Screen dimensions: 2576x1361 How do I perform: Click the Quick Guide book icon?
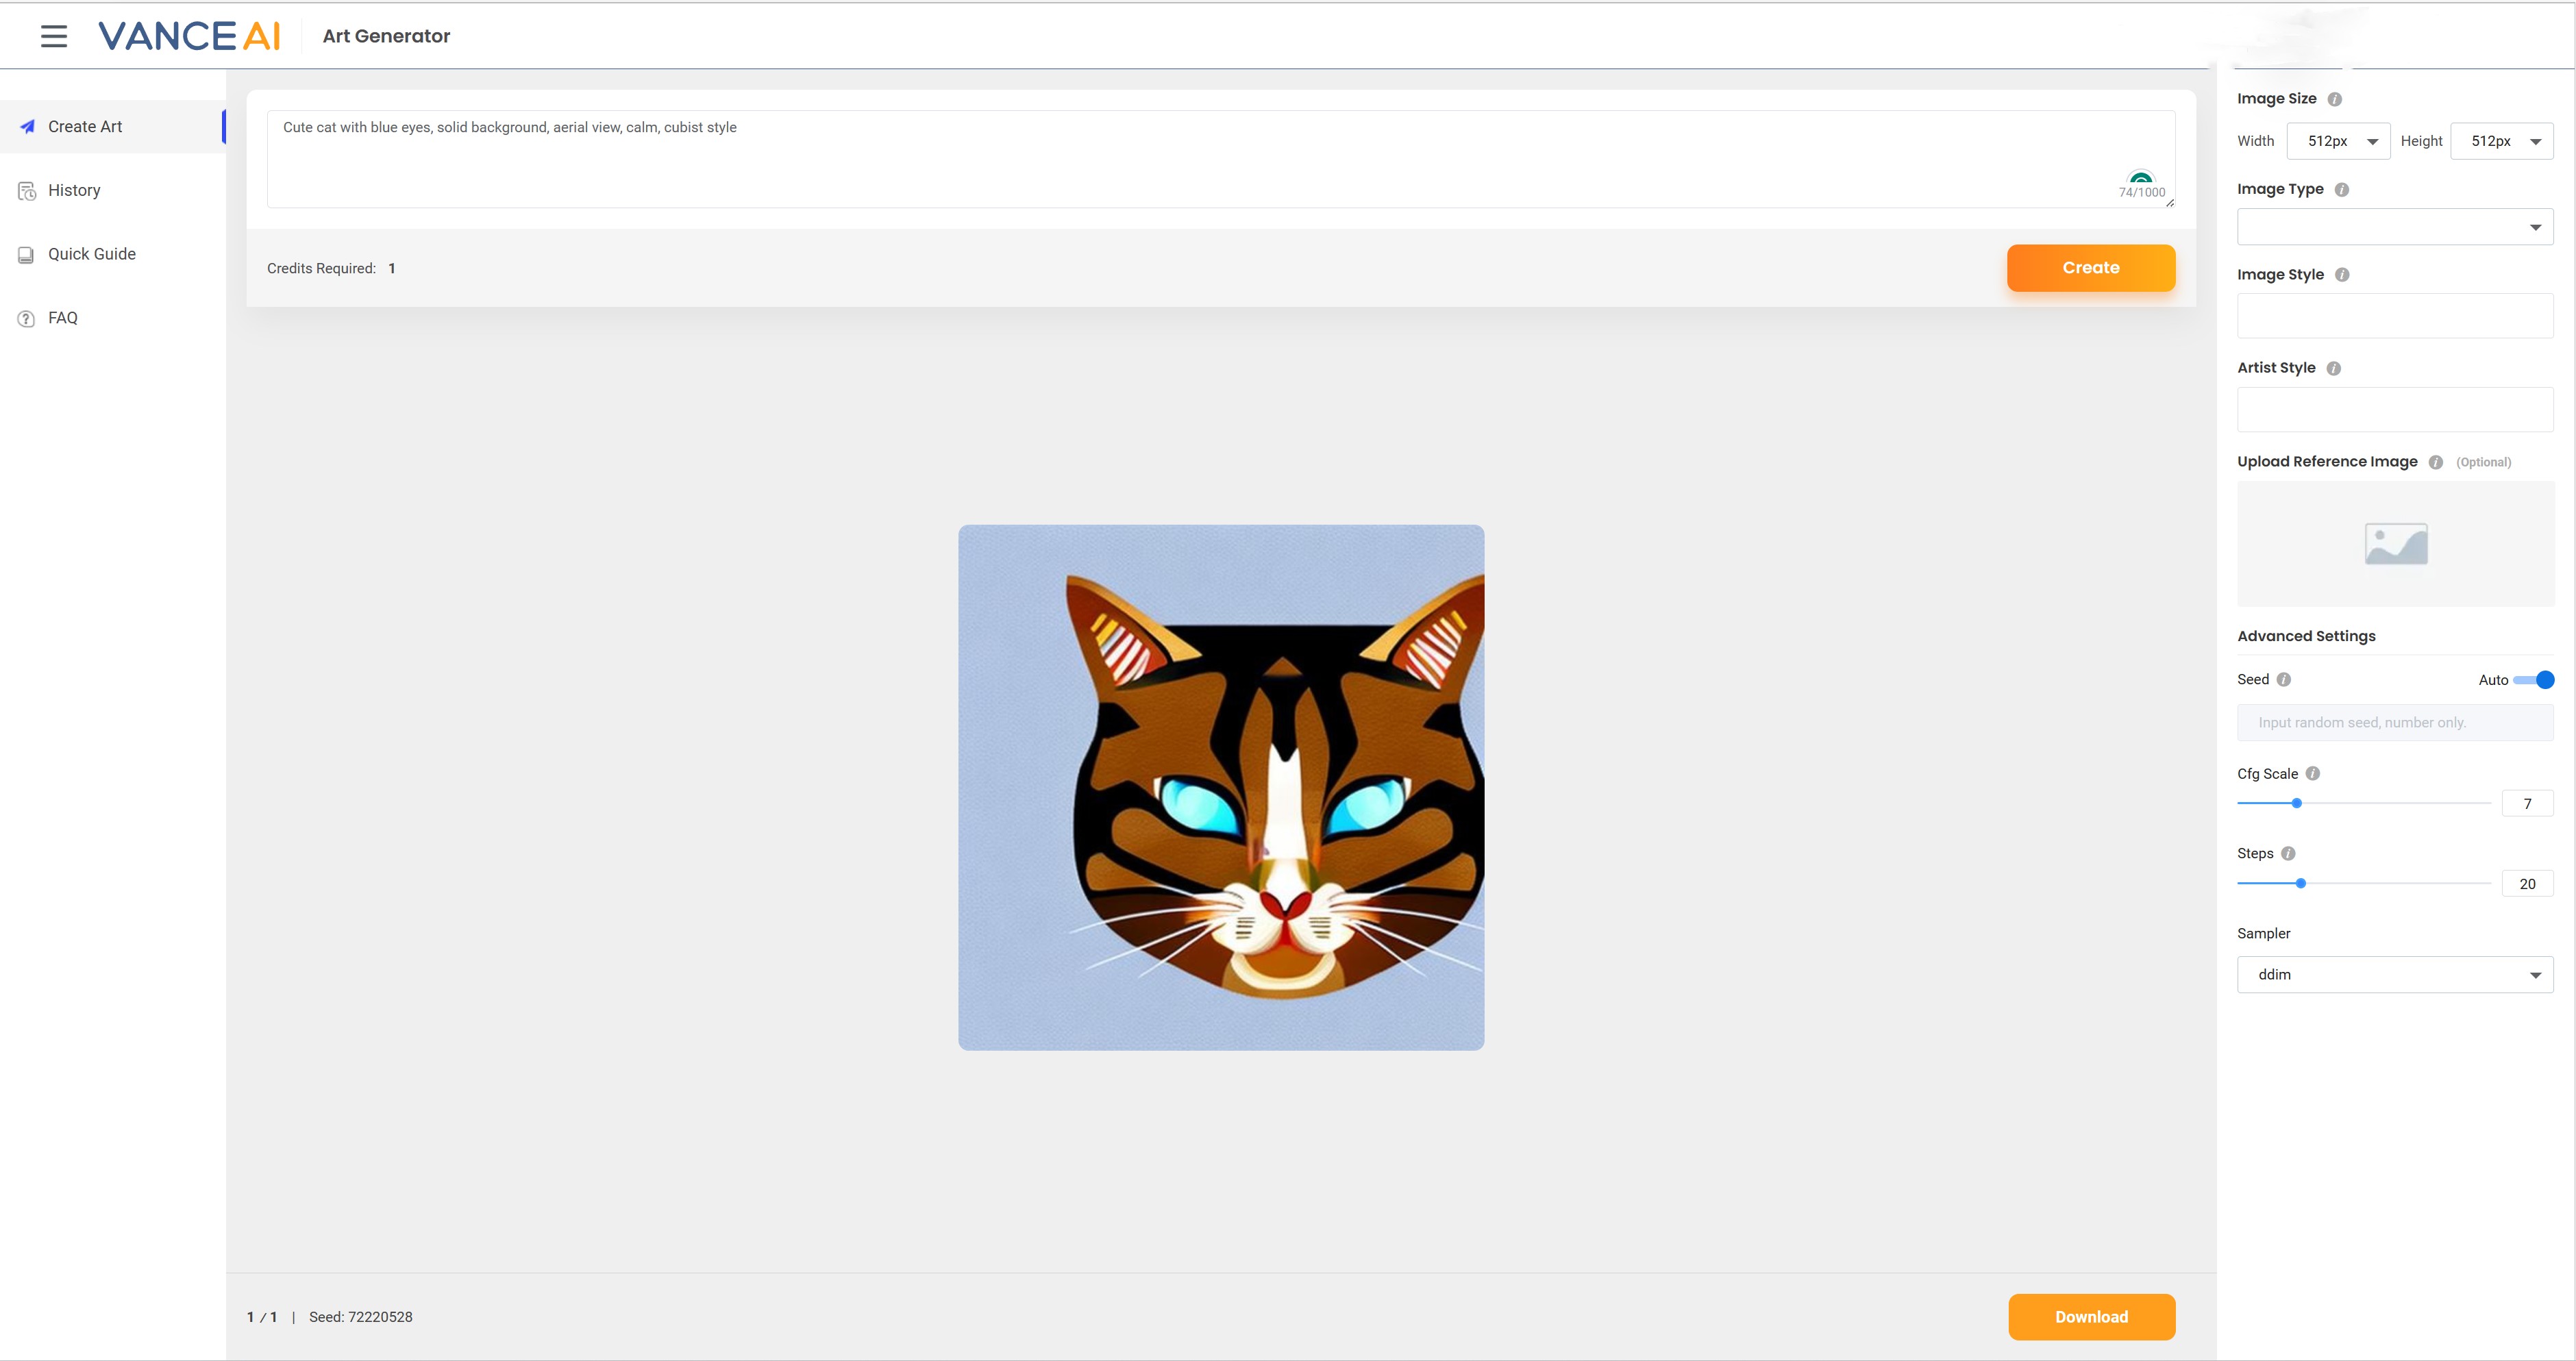(x=27, y=255)
